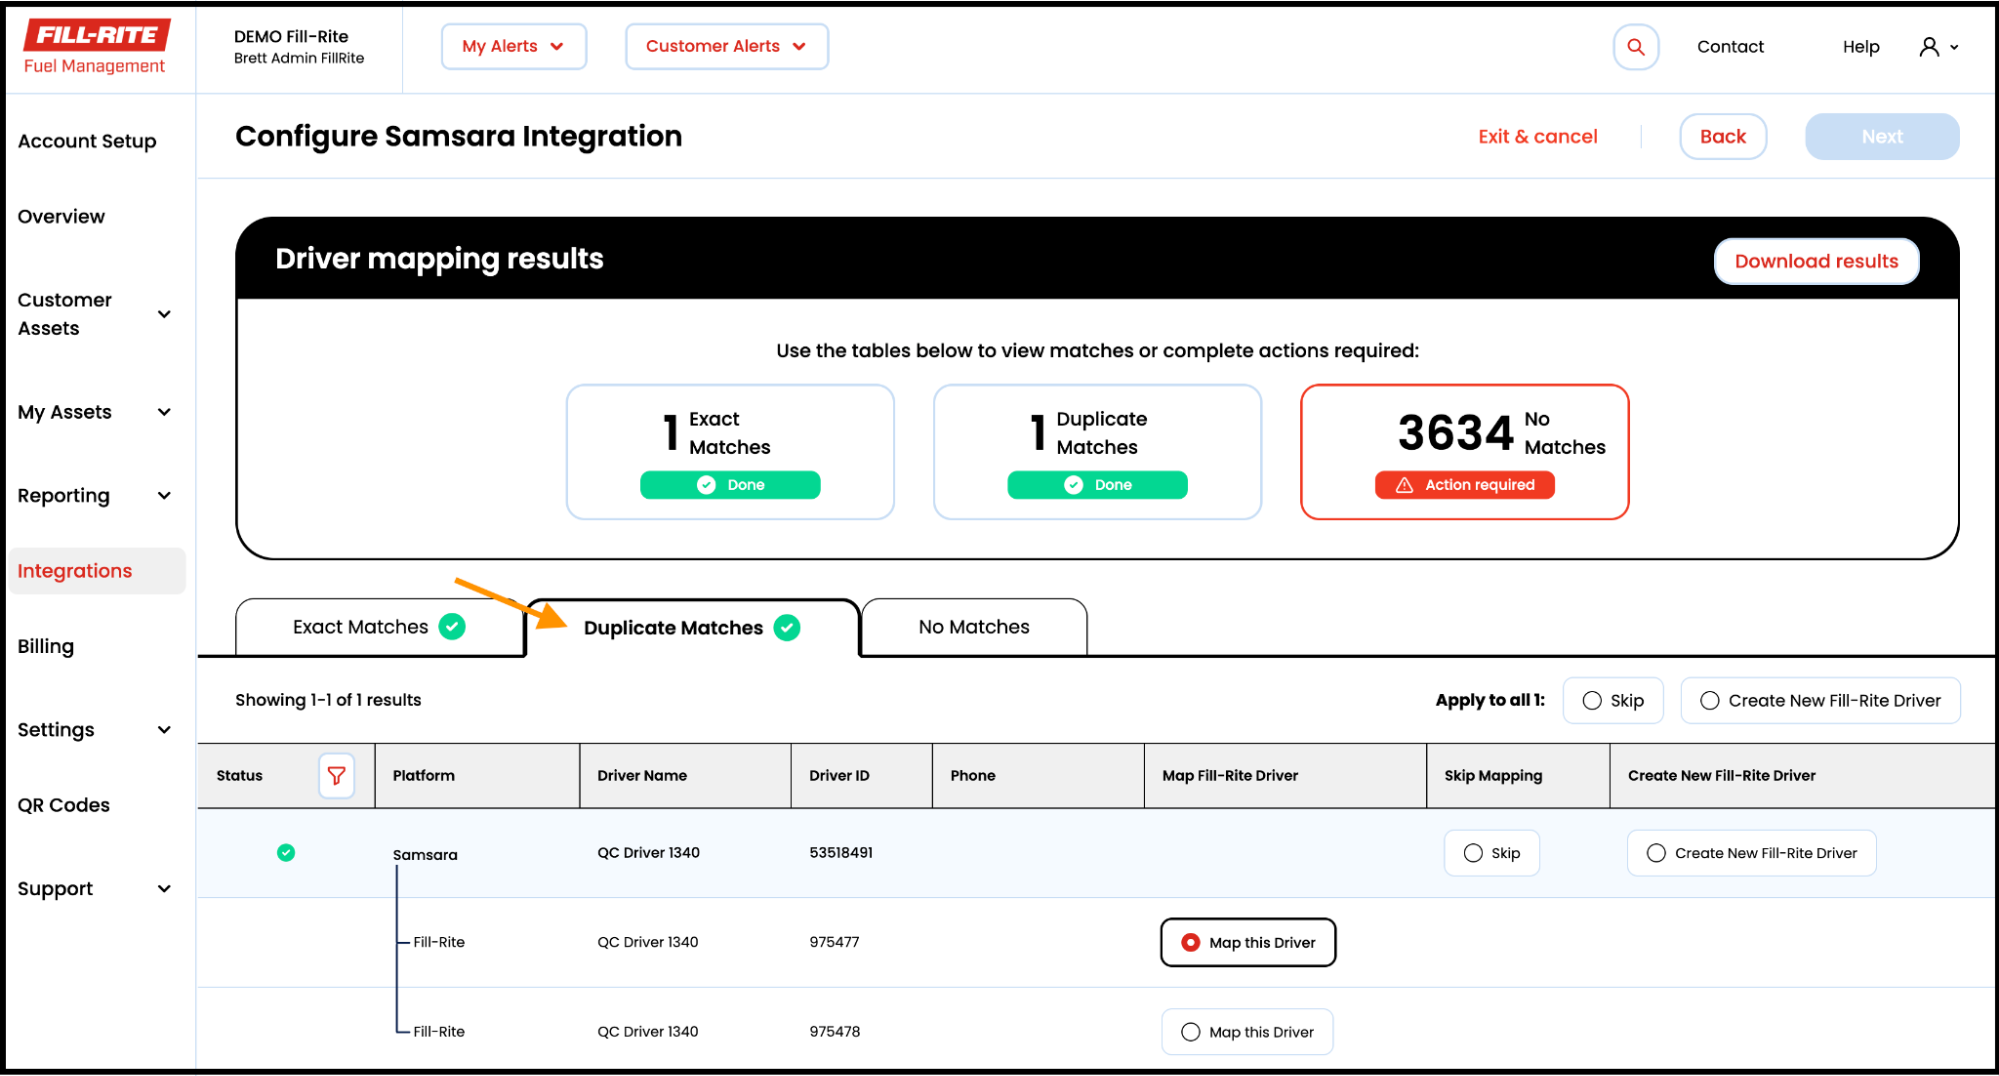Open the My Alerts dropdown
Screen dimensions: 1999x1076
(513, 46)
